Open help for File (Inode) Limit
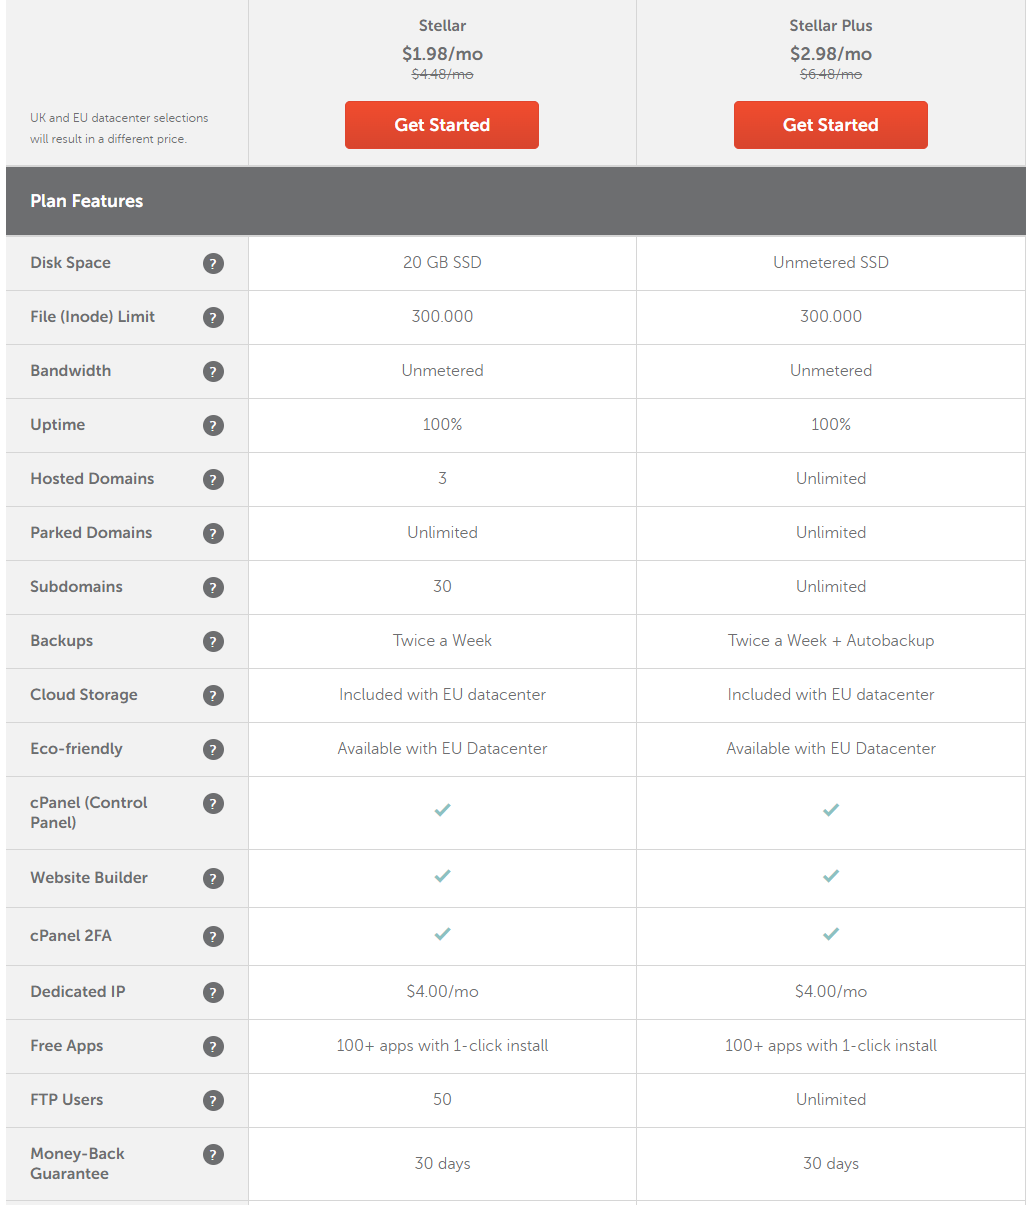The width and height of the screenshot is (1026, 1205). pyautogui.click(x=213, y=318)
